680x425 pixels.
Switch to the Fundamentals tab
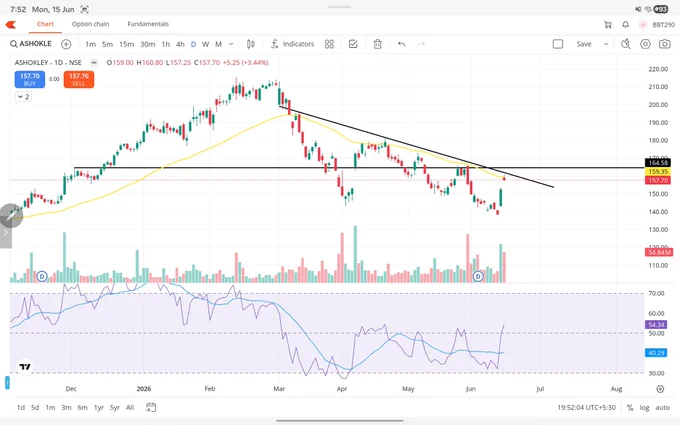pos(148,24)
